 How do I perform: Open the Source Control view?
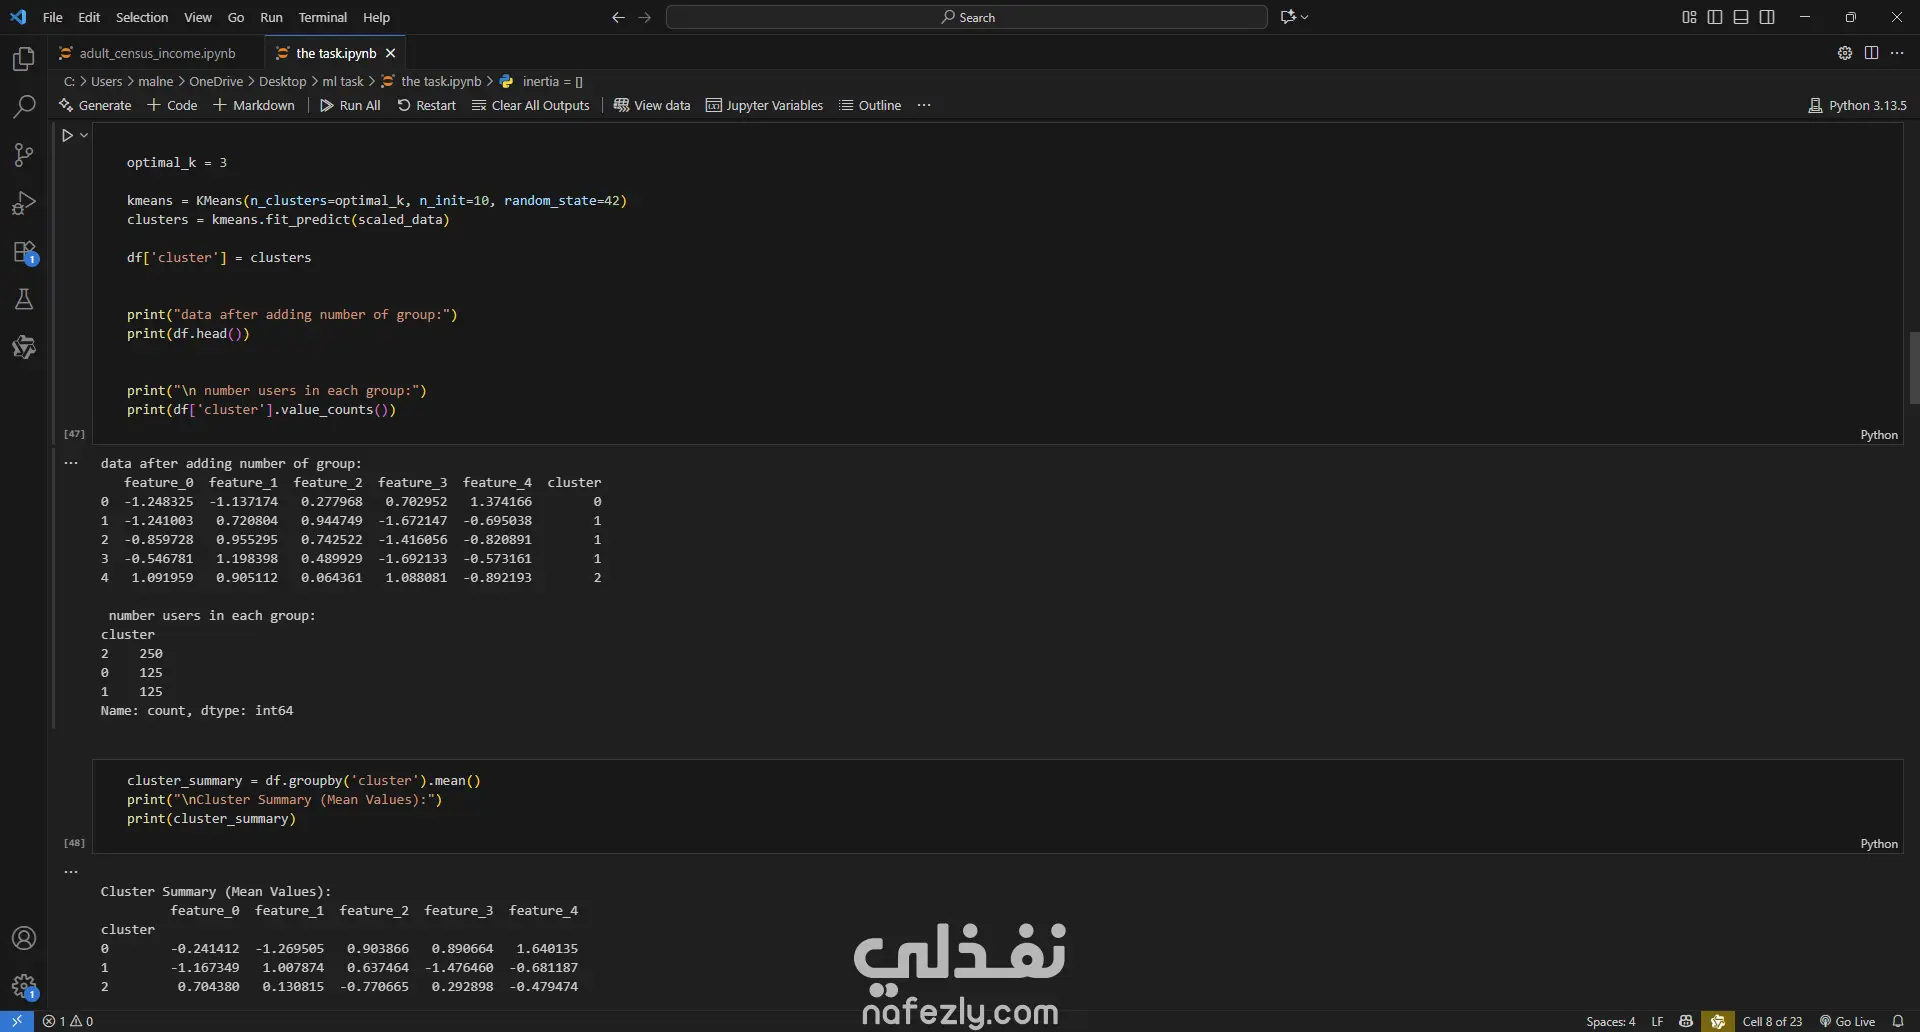pyautogui.click(x=24, y=154)
